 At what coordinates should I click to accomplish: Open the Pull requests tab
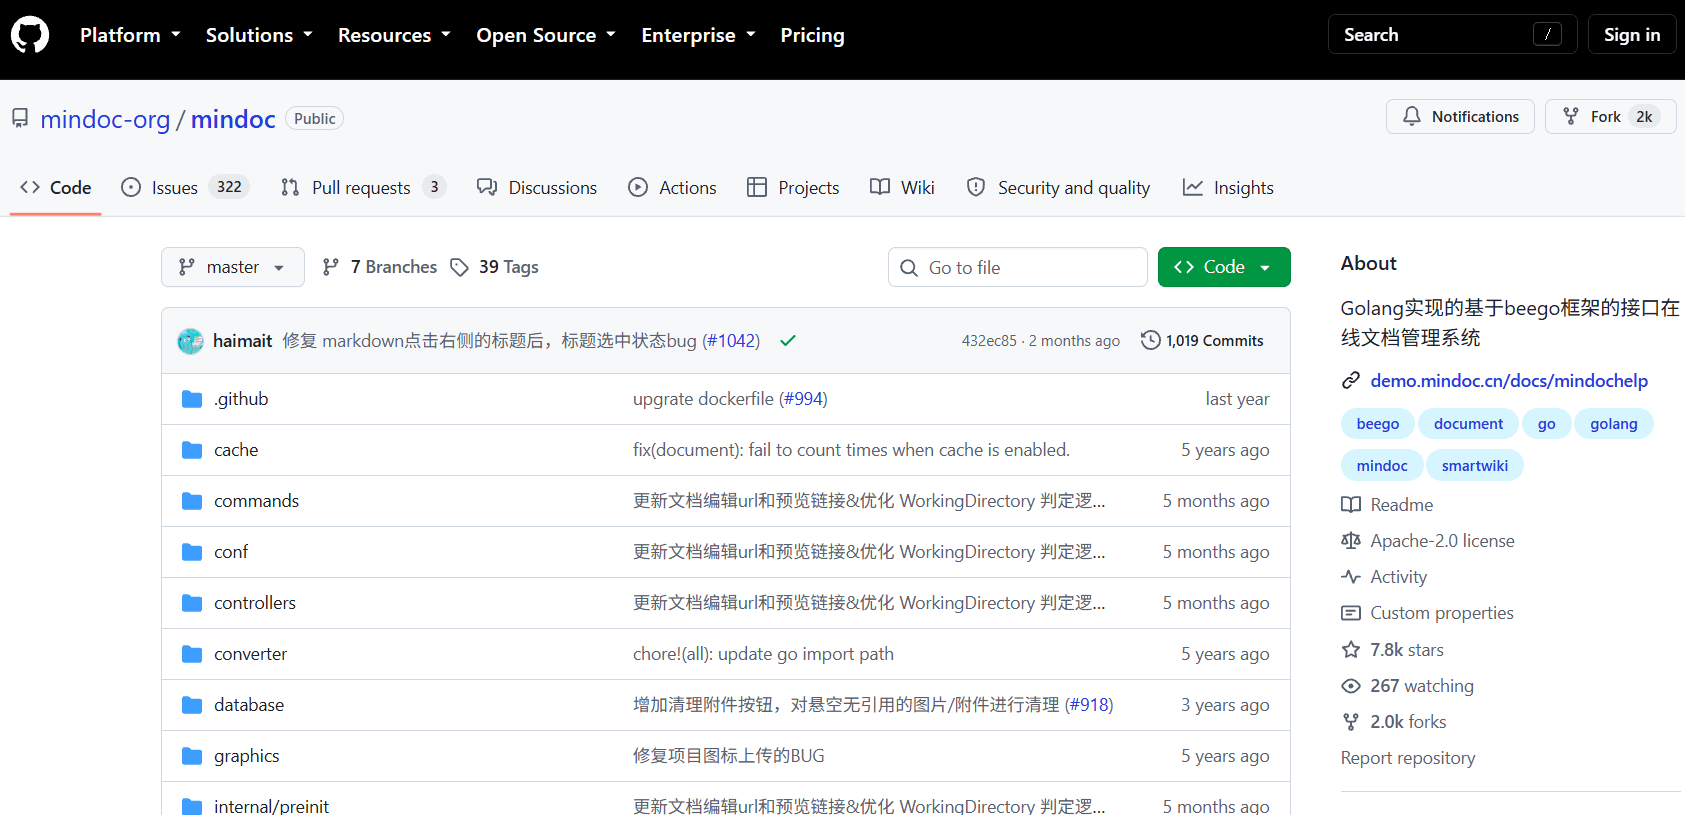click(363, 187)
